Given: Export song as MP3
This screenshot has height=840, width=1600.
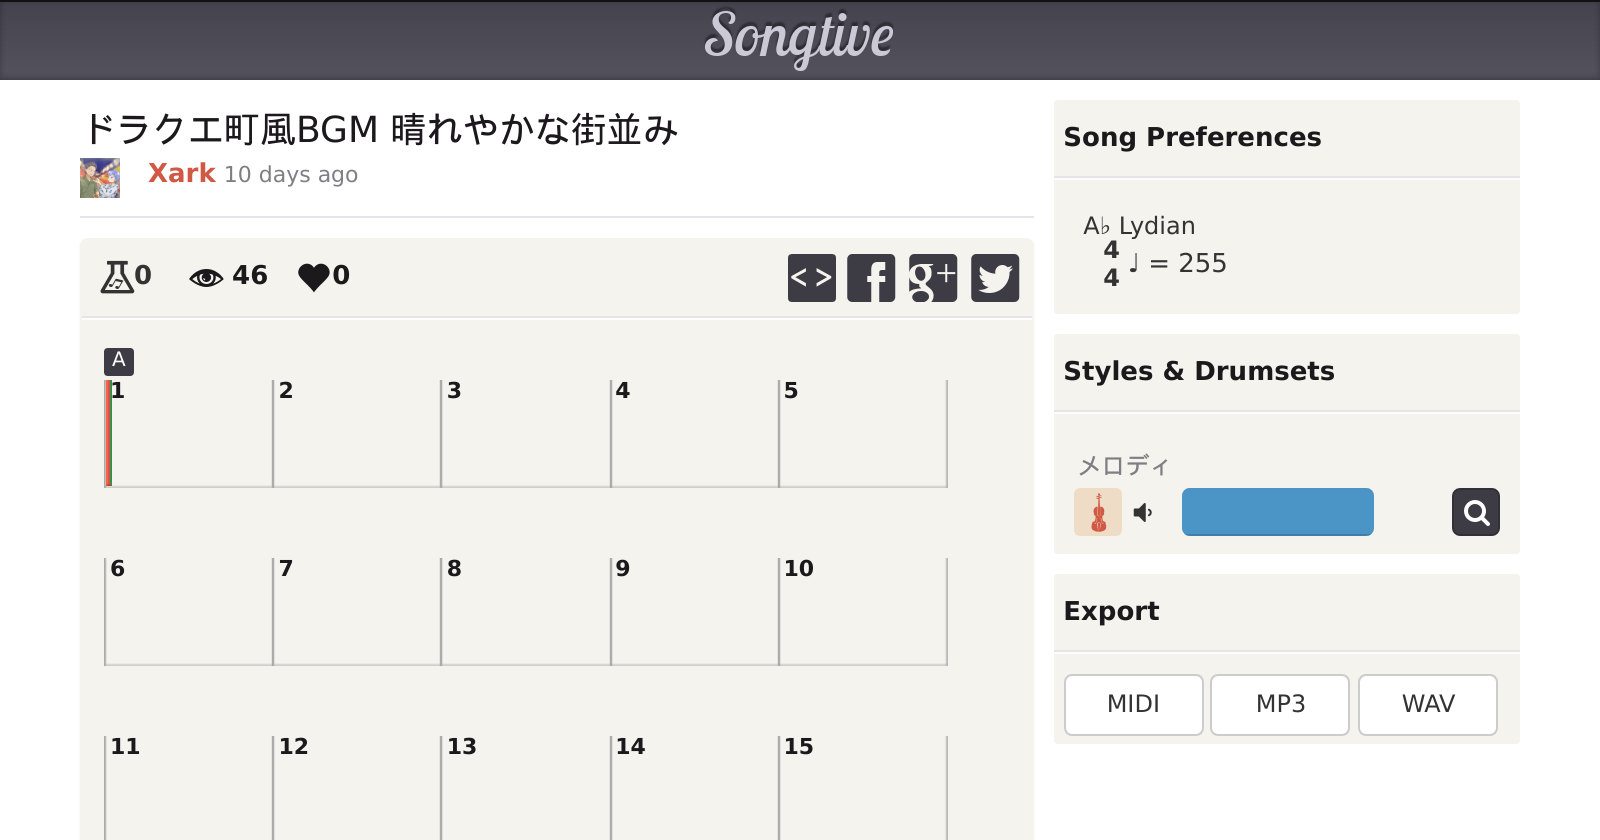Looking at the screenshot, I should [1280, 704].
